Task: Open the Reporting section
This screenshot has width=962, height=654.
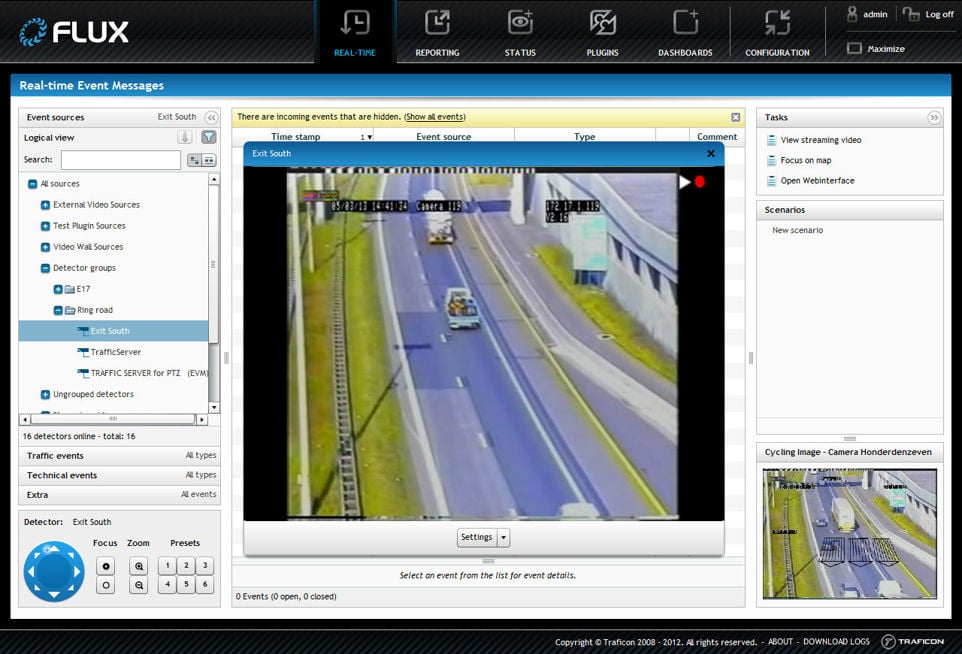Action: point(437,32)
